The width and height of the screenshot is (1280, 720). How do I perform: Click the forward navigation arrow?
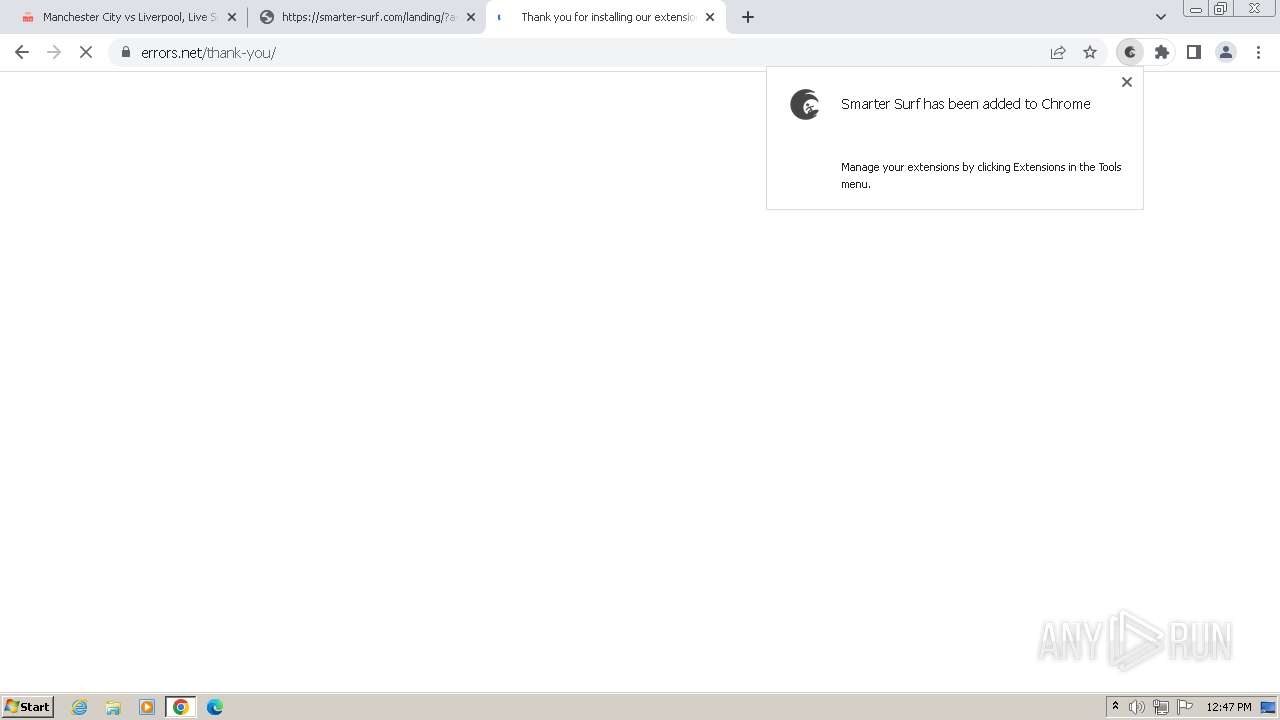point(54,52)
